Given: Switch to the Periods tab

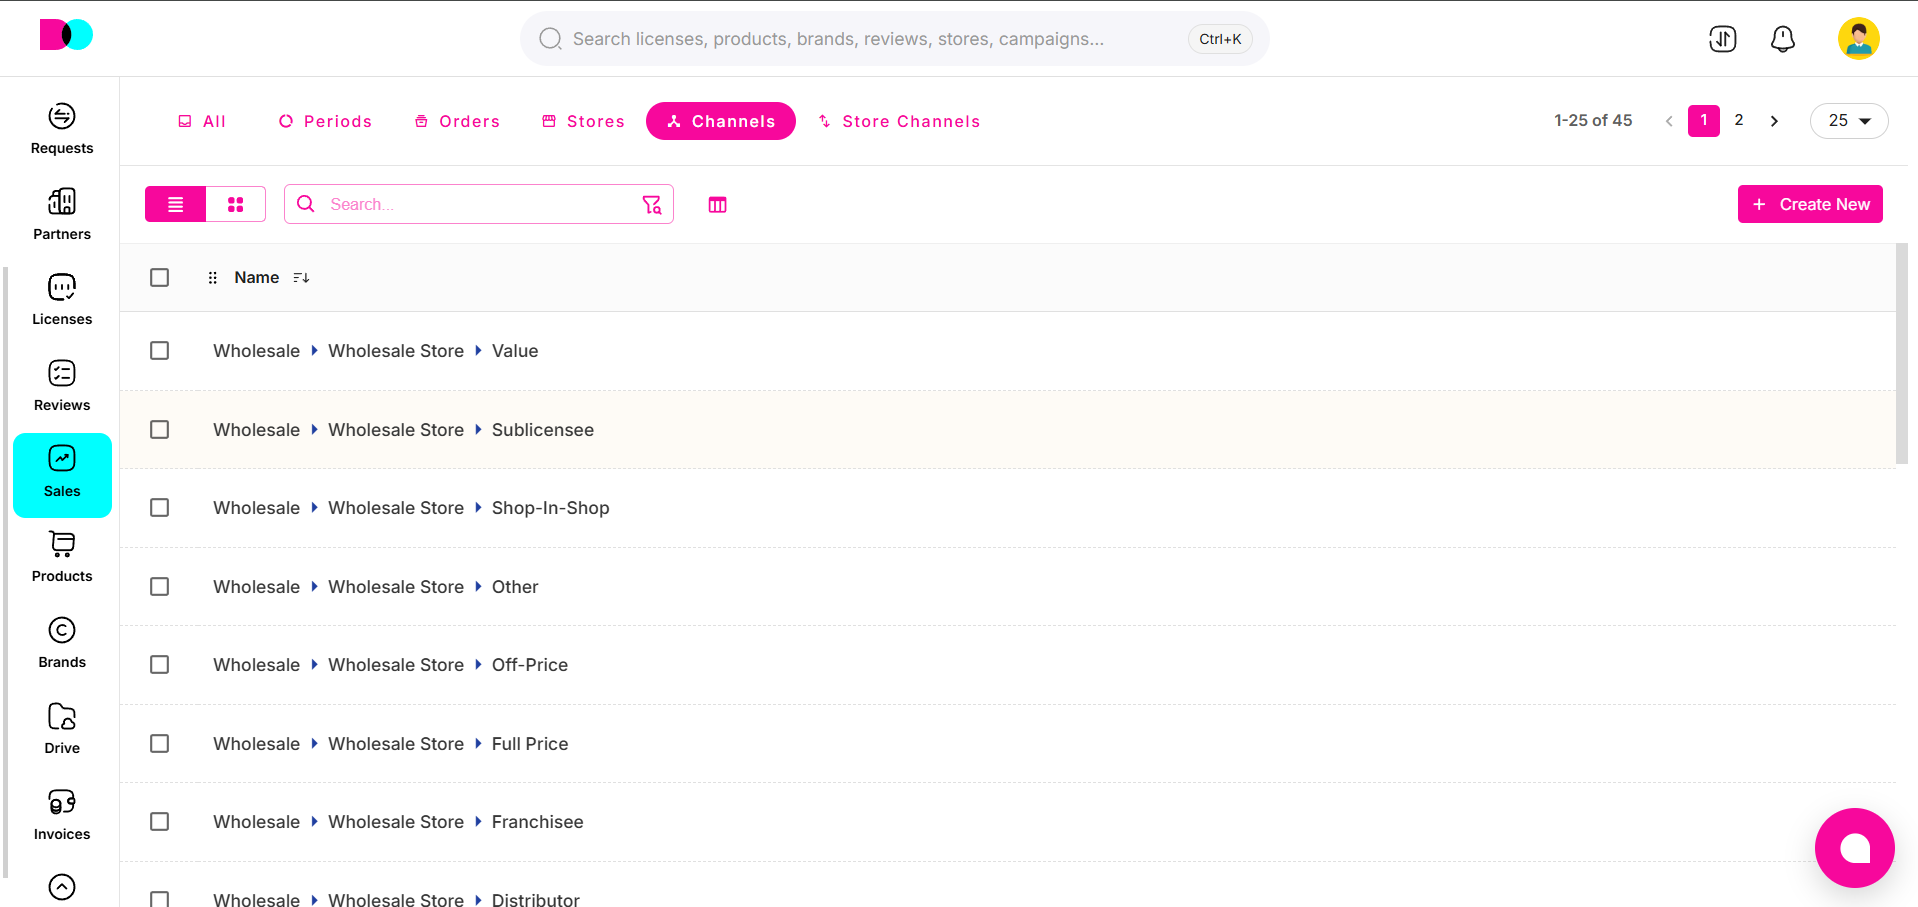Looking at the screenshot, I should coord(325,121).
